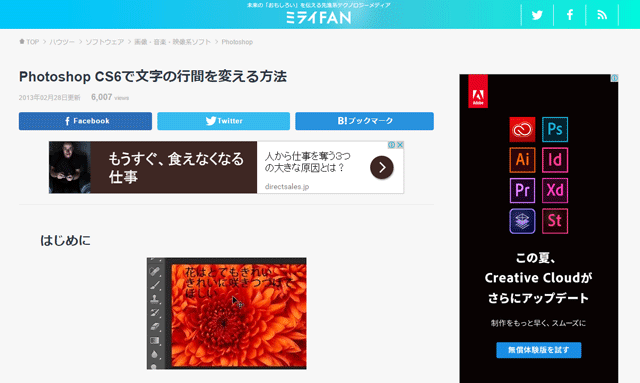Click the ミライFAN site logo
The height and width of the screenshot is (383, 640).
[x=318, y=18]
